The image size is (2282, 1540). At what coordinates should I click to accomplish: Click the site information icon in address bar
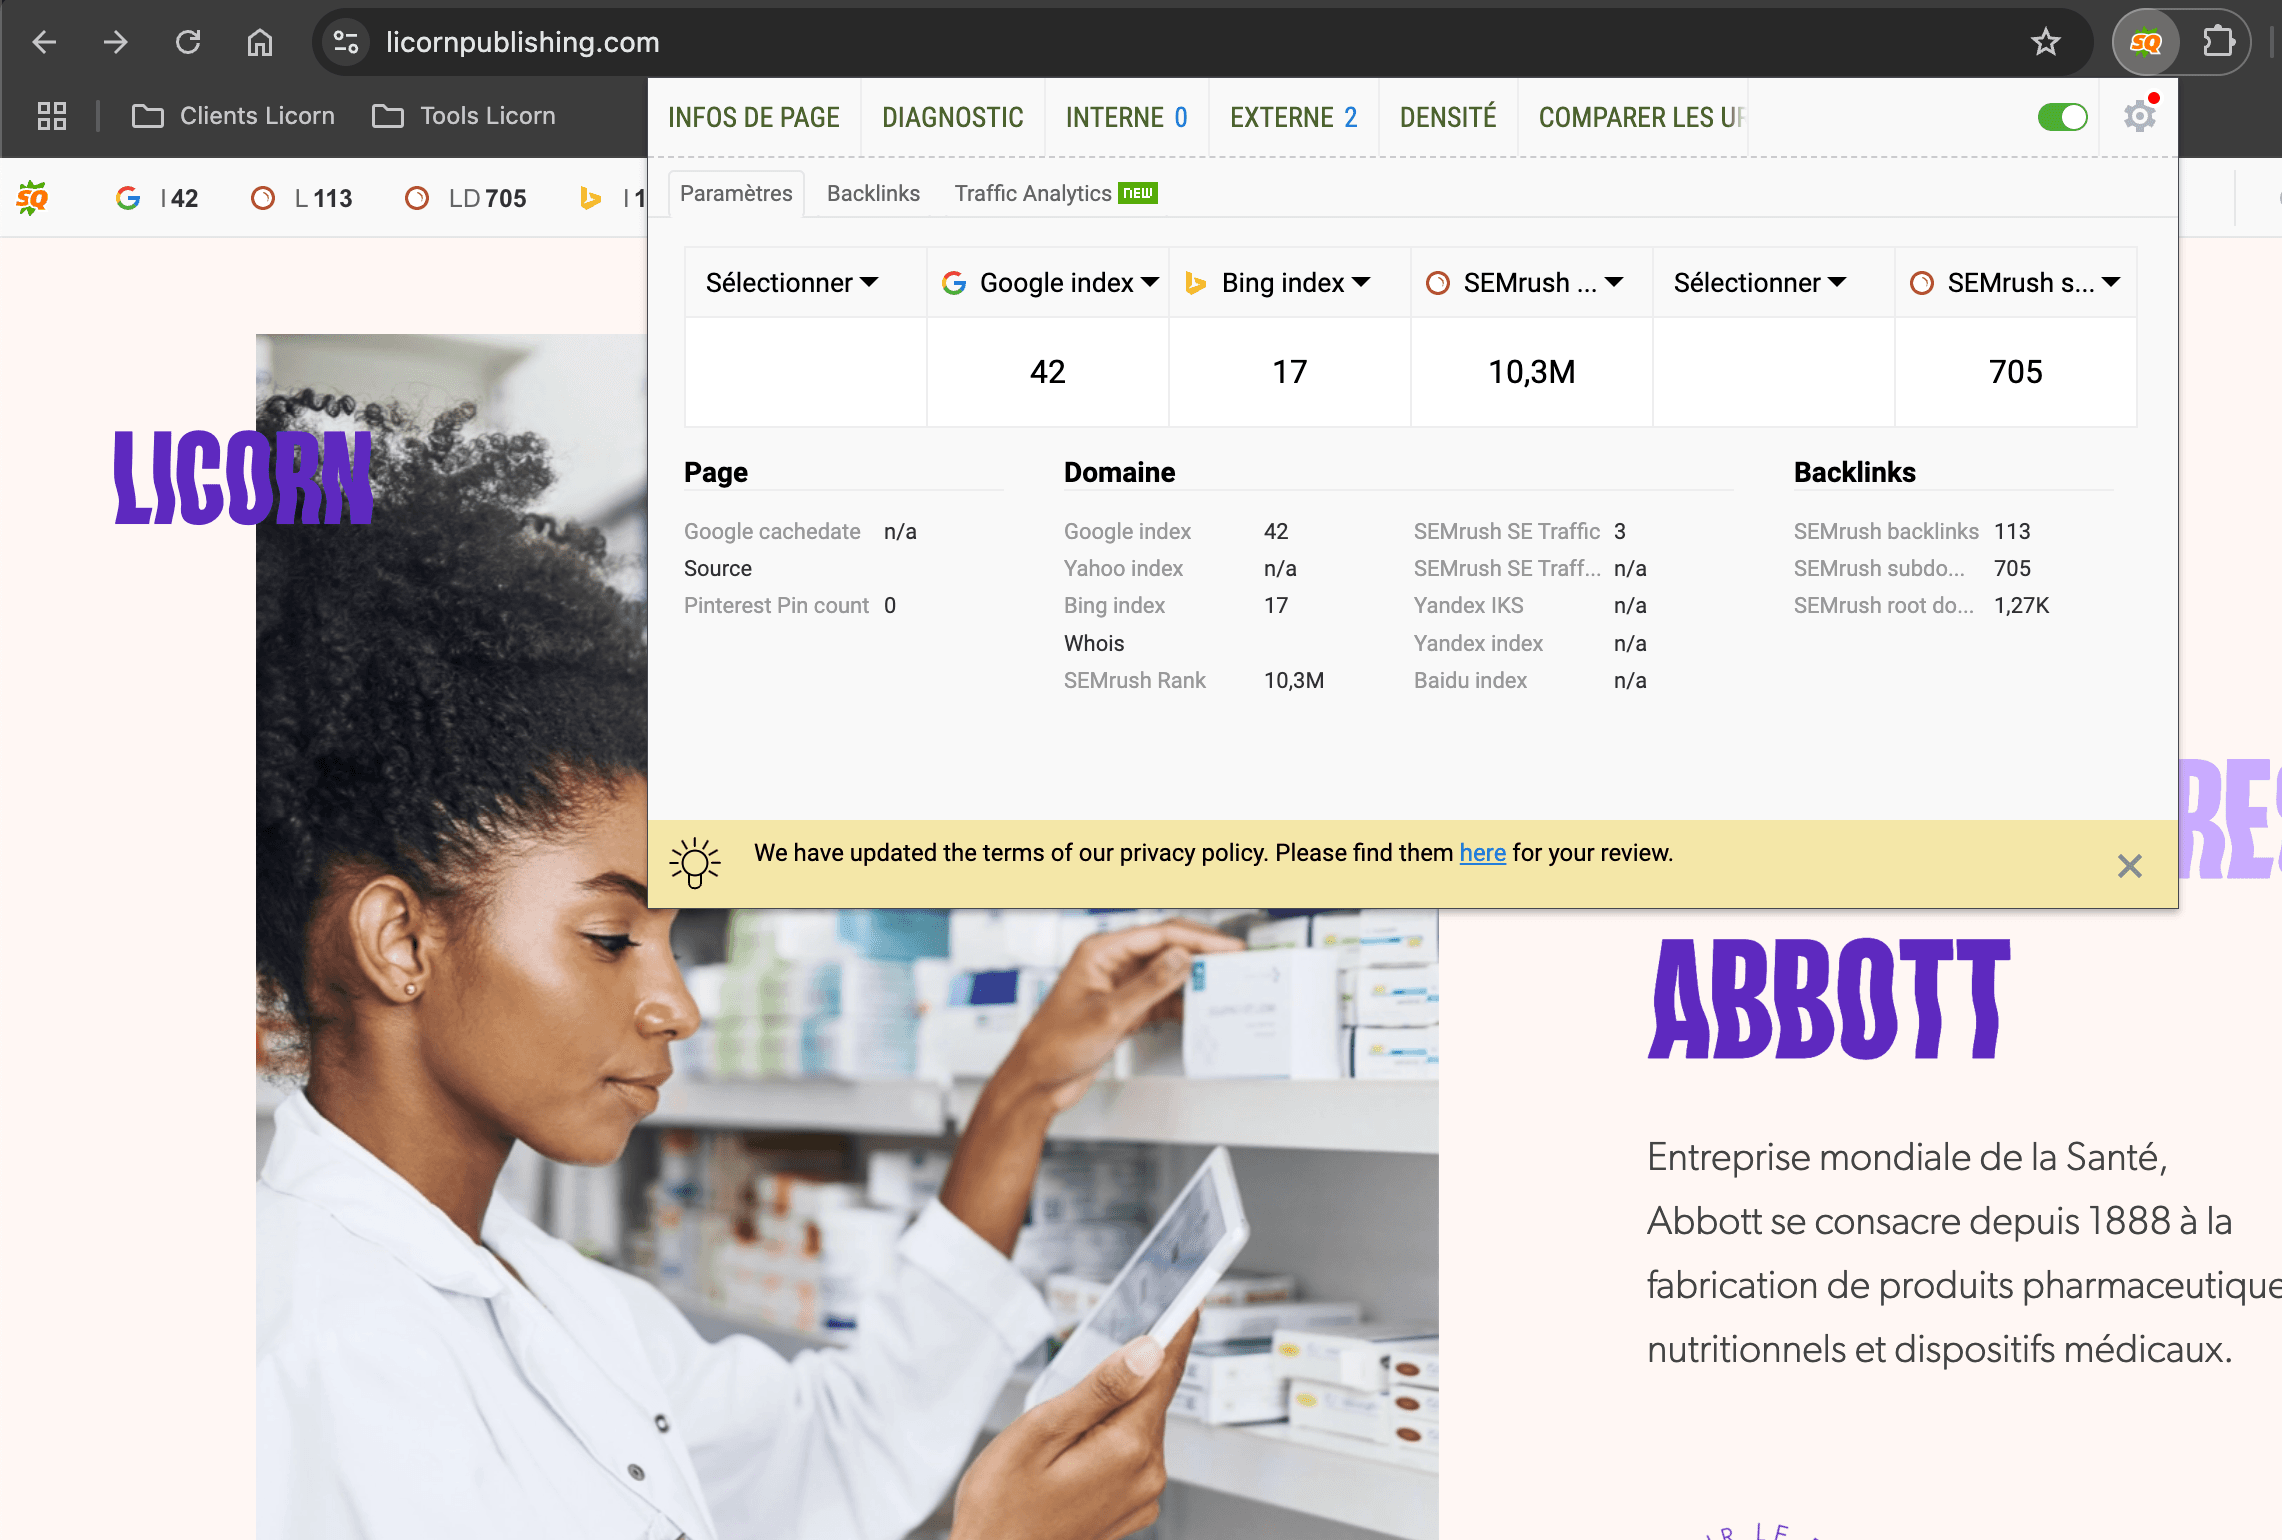coord(346,42)
